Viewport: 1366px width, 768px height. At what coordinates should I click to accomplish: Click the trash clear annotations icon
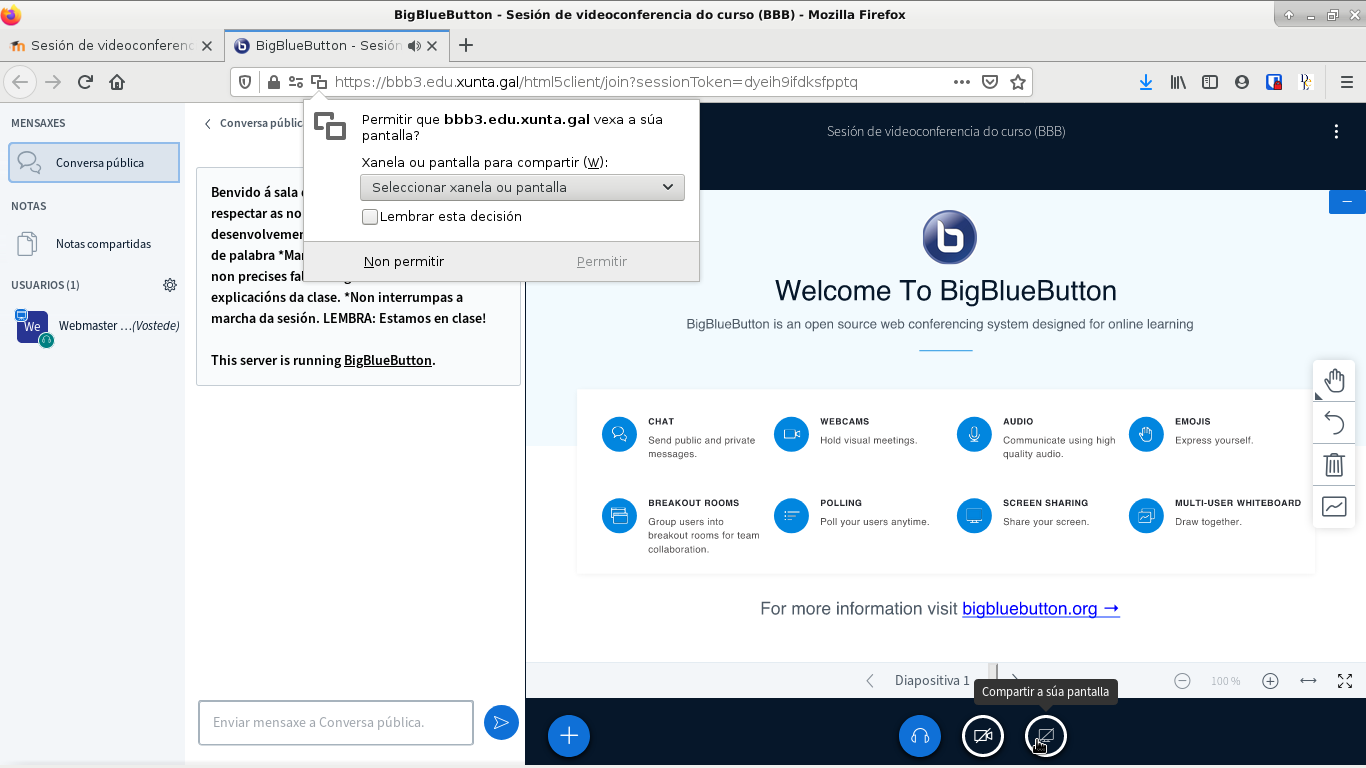pyautogui.click(x=1334, y=465)
